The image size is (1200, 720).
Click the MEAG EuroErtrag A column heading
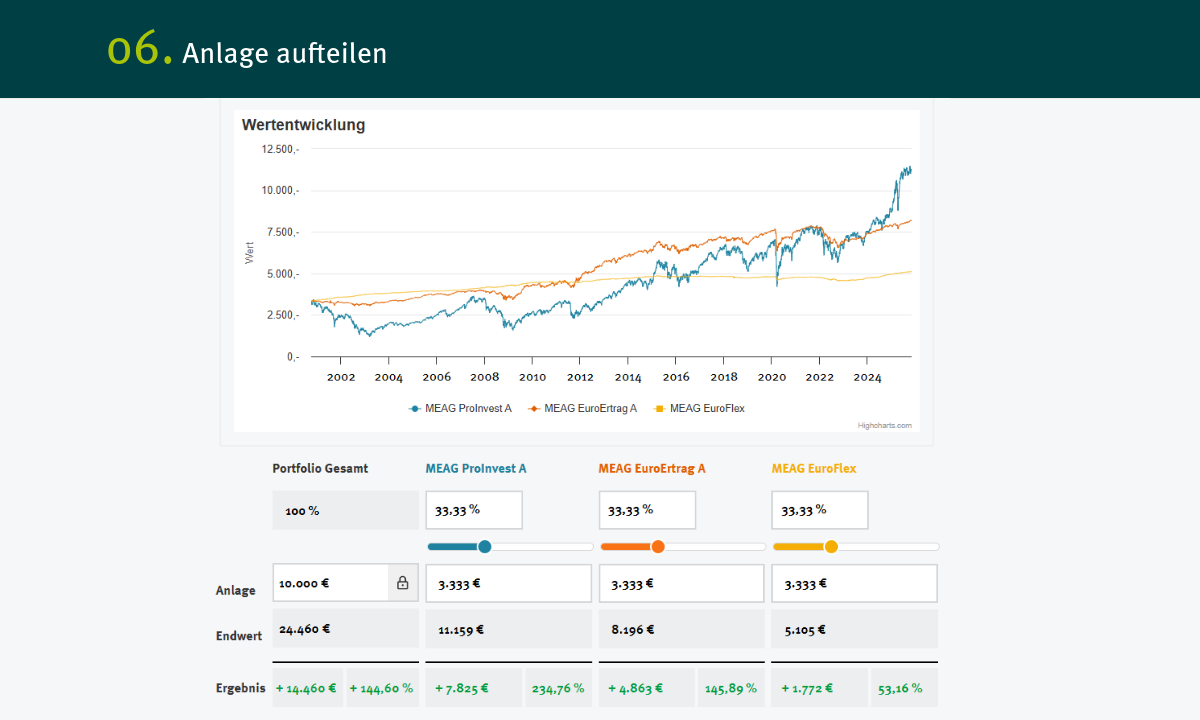tap(652, 468)
